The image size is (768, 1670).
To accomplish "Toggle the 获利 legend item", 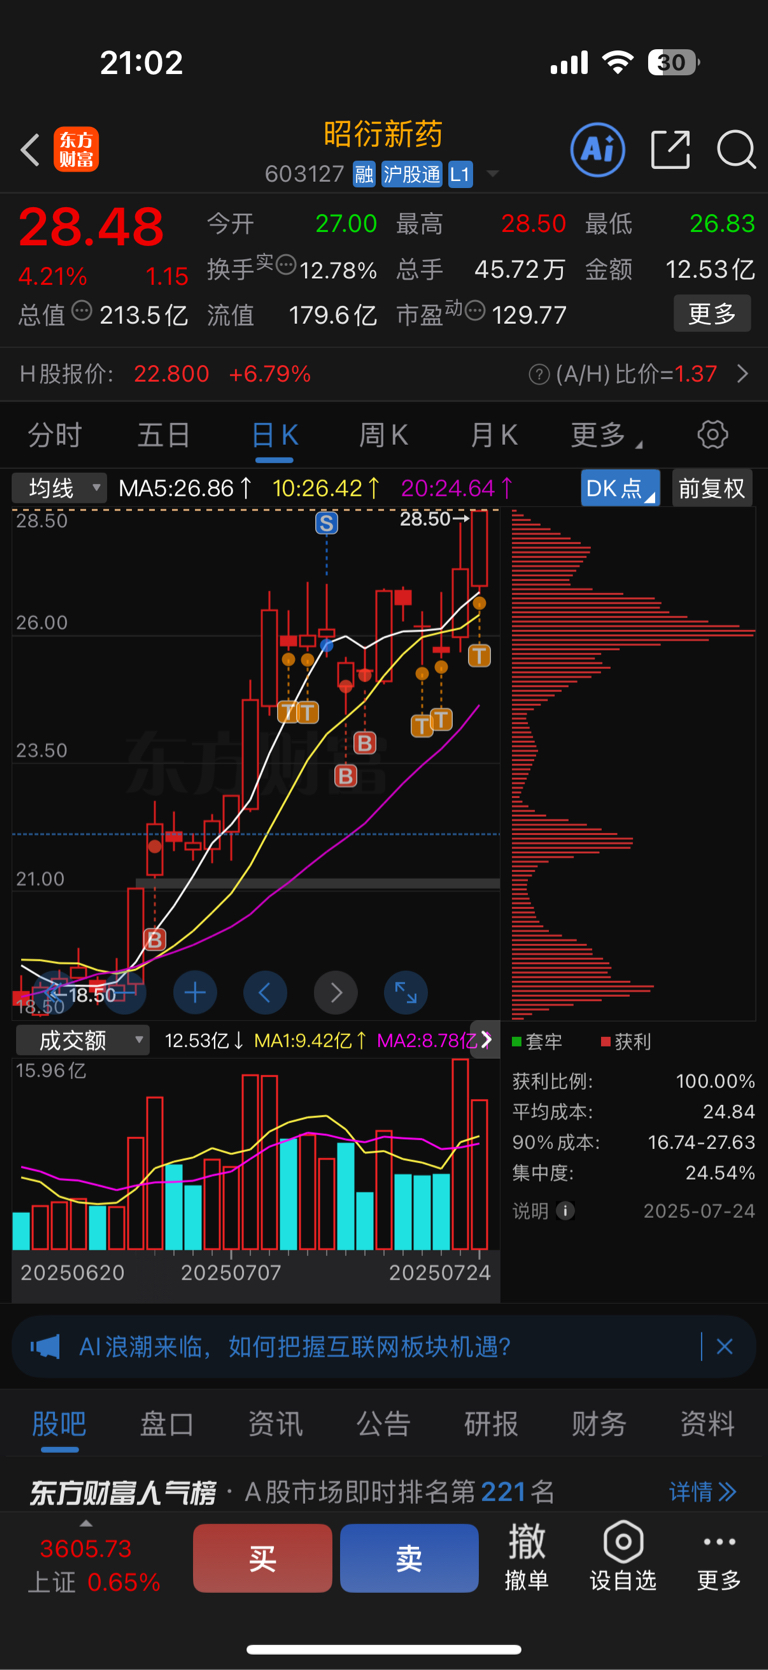I will tap(626, 1042).
